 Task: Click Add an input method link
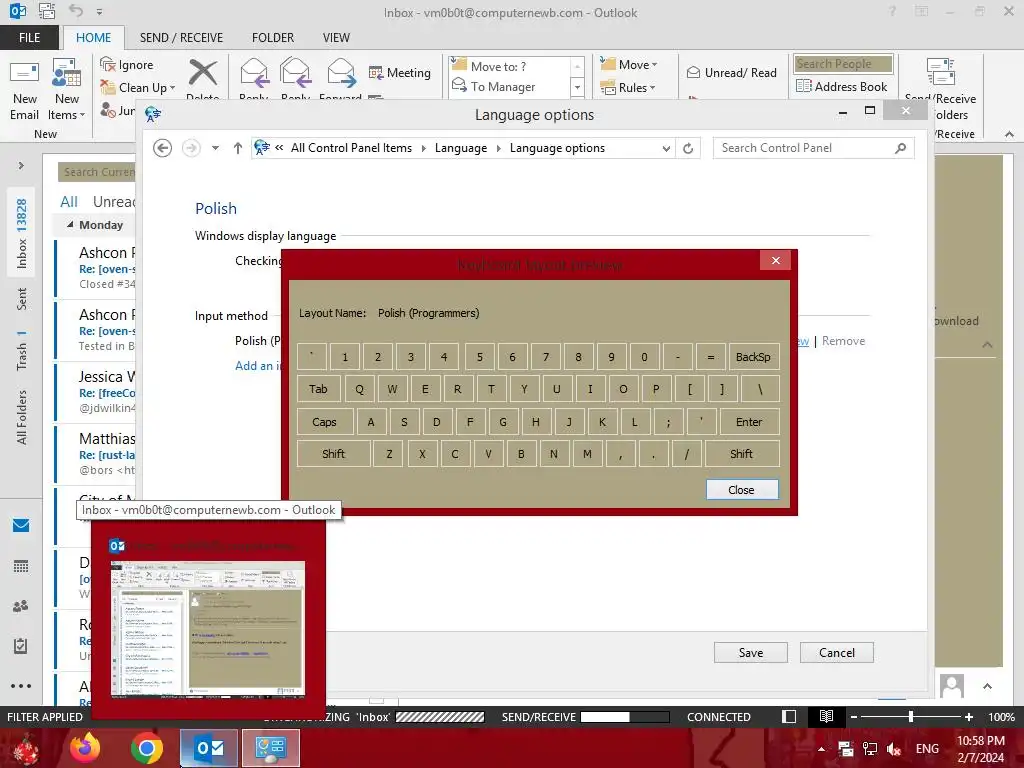pos(257,366)
